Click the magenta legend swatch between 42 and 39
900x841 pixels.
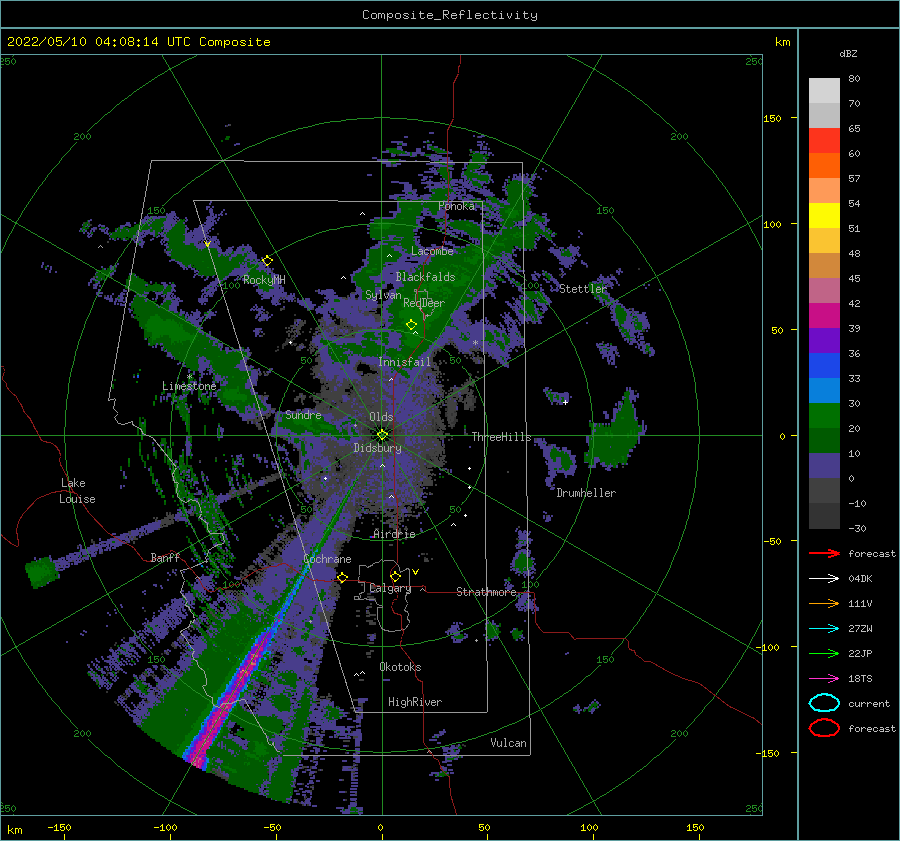[x=824, y=316]
